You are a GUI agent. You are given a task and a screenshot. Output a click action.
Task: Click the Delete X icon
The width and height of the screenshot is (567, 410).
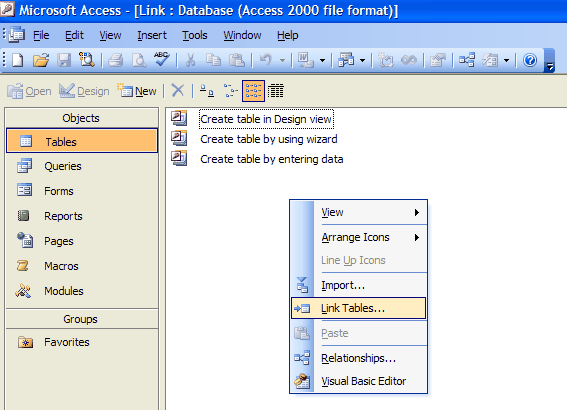[x=178, y=90]
